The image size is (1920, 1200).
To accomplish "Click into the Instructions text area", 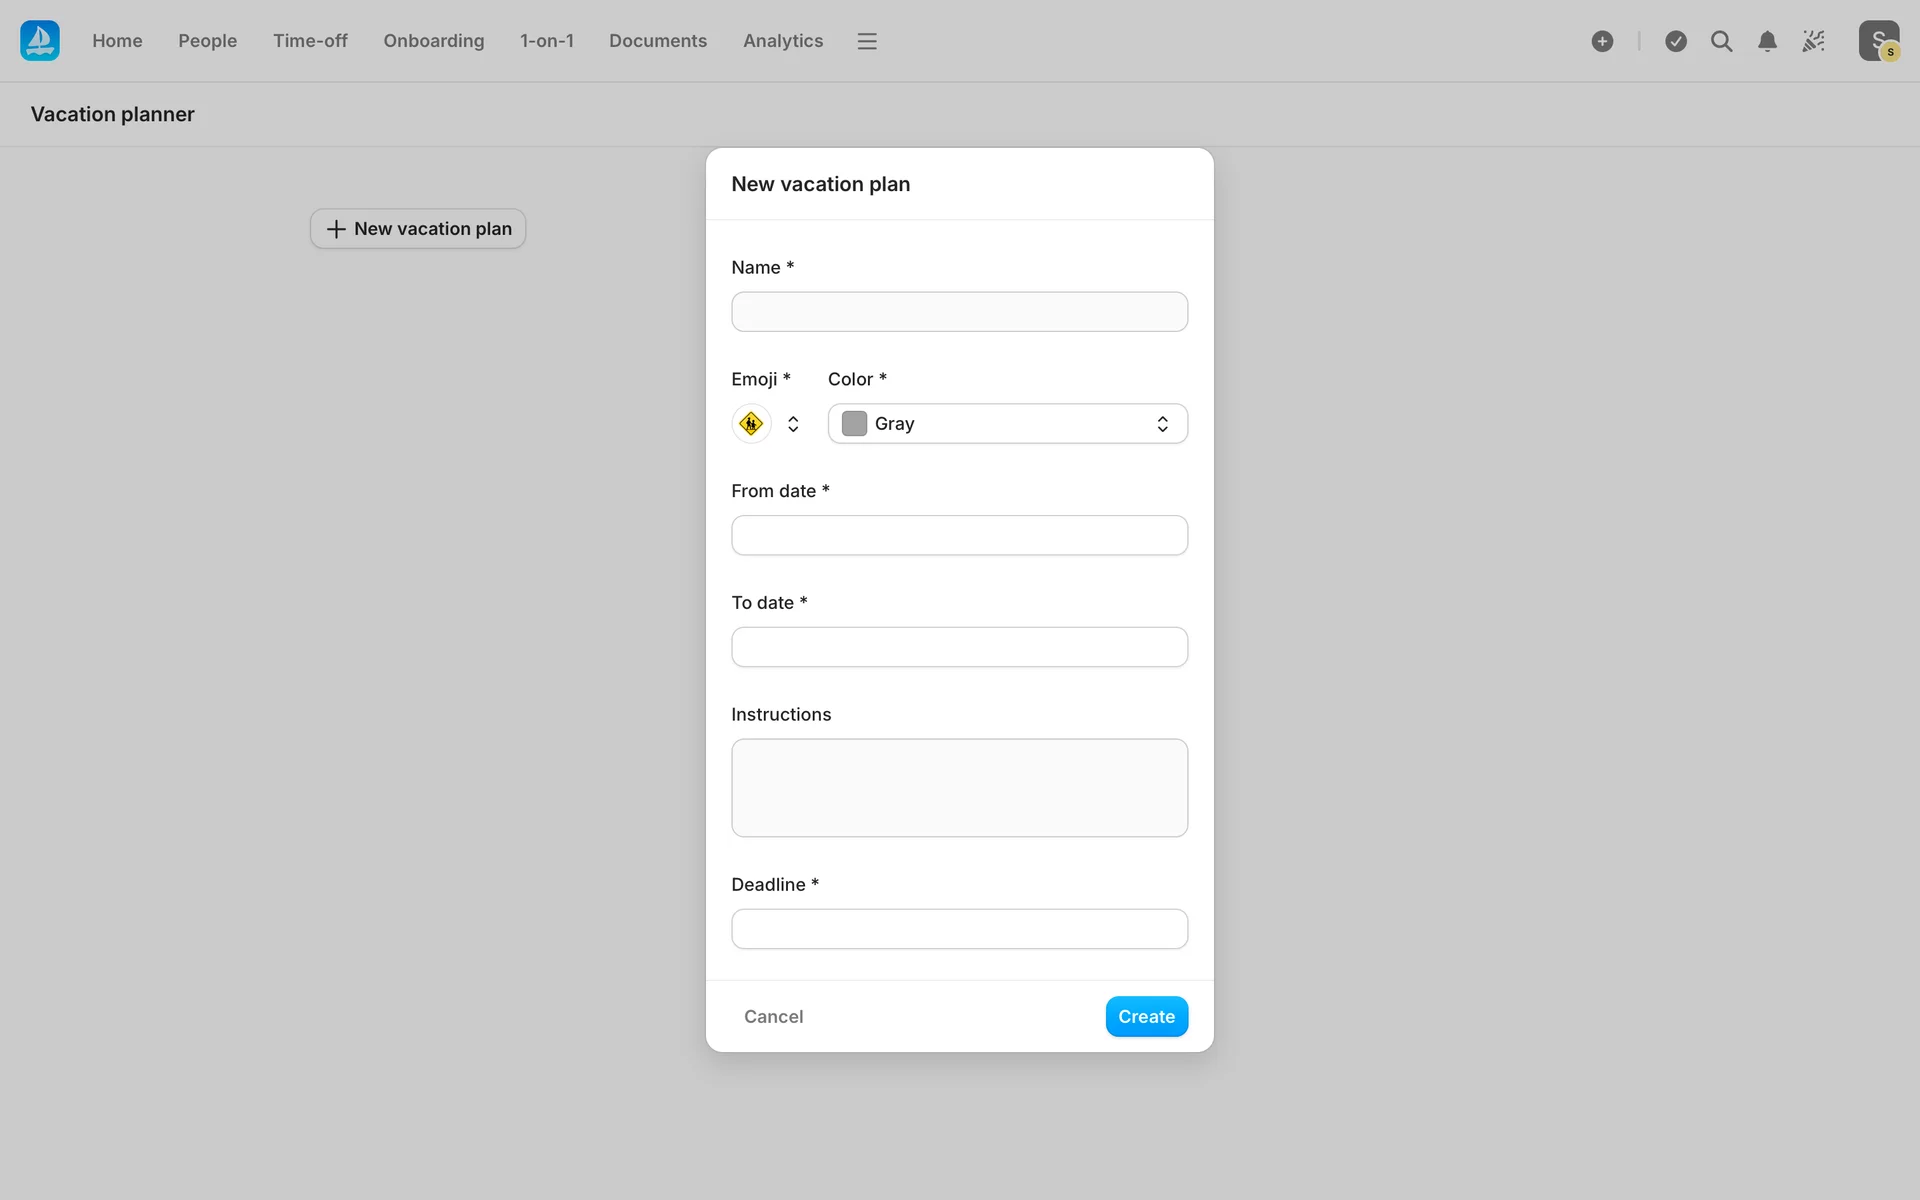I will click(959, 788).
